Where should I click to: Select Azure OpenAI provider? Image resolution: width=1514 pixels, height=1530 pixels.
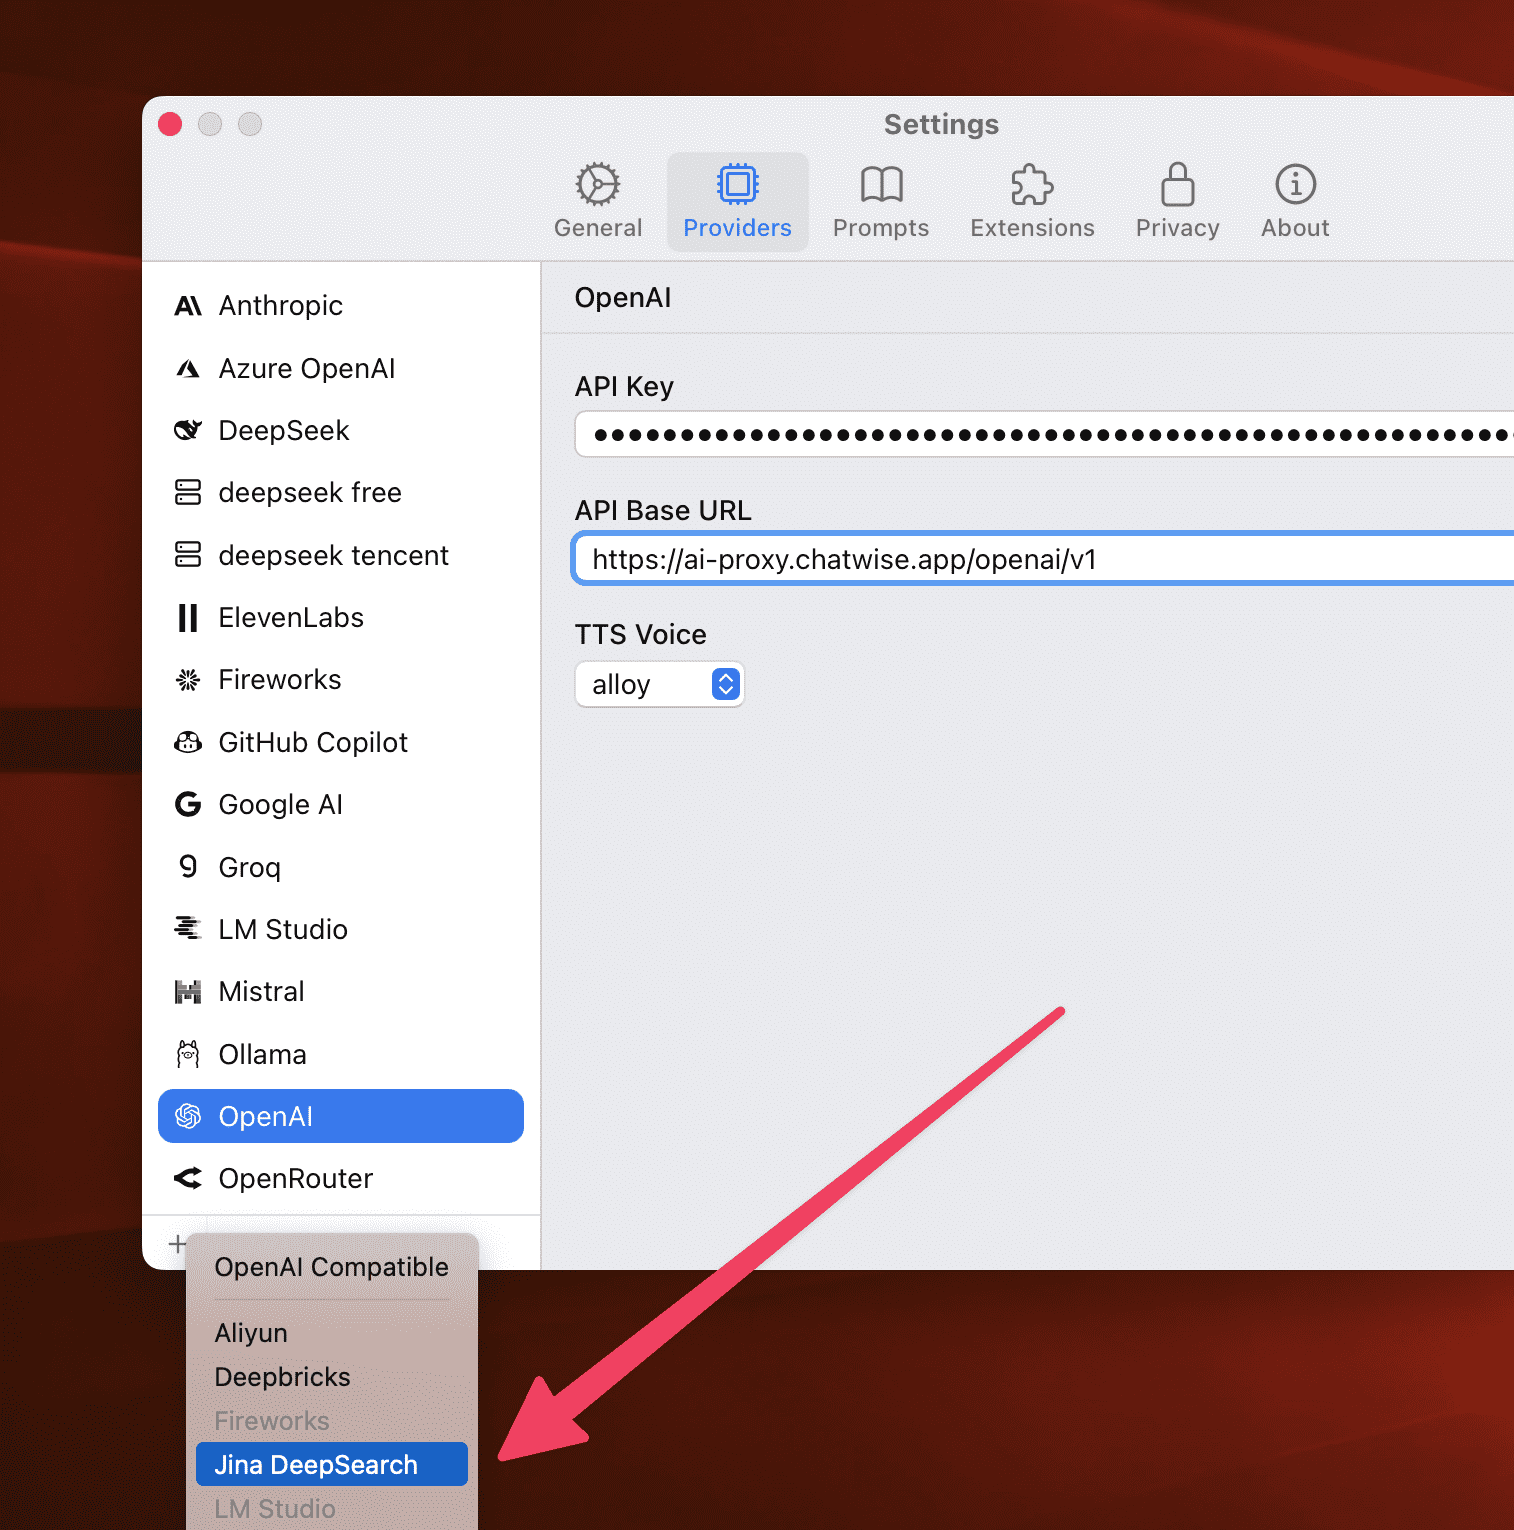pyautogui.click(x=341, y=369)
